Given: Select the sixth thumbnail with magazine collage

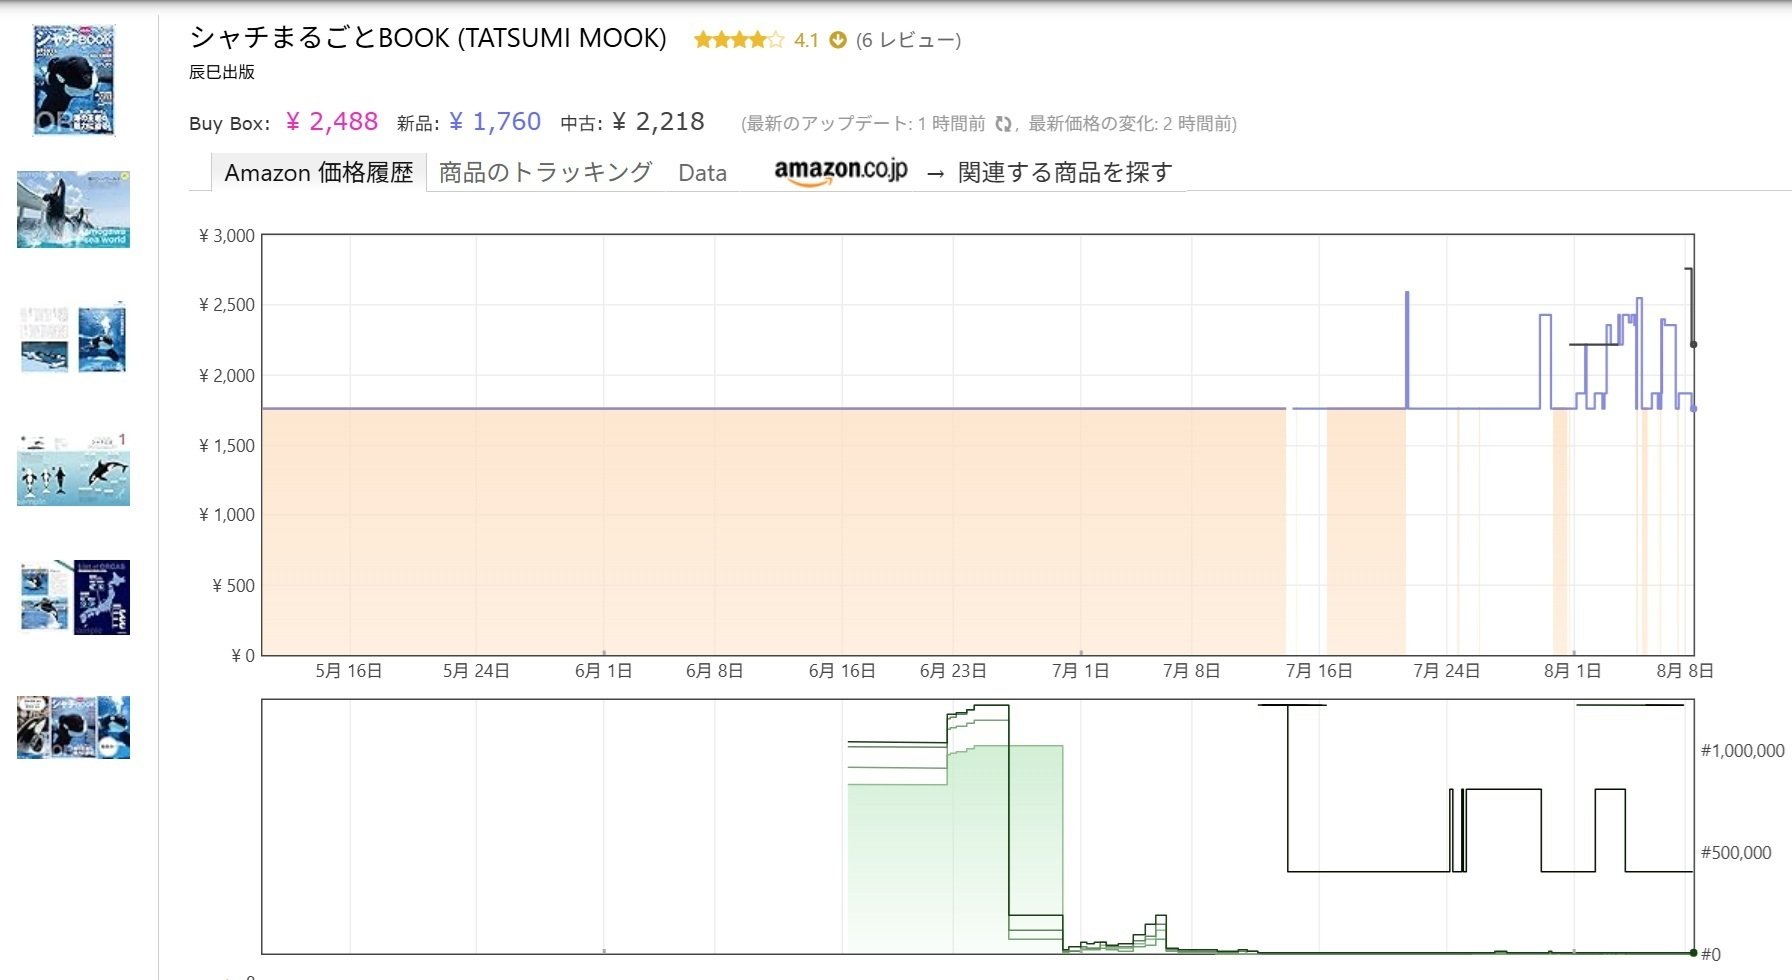Looking at the screenshot, I should click(73, 727).
